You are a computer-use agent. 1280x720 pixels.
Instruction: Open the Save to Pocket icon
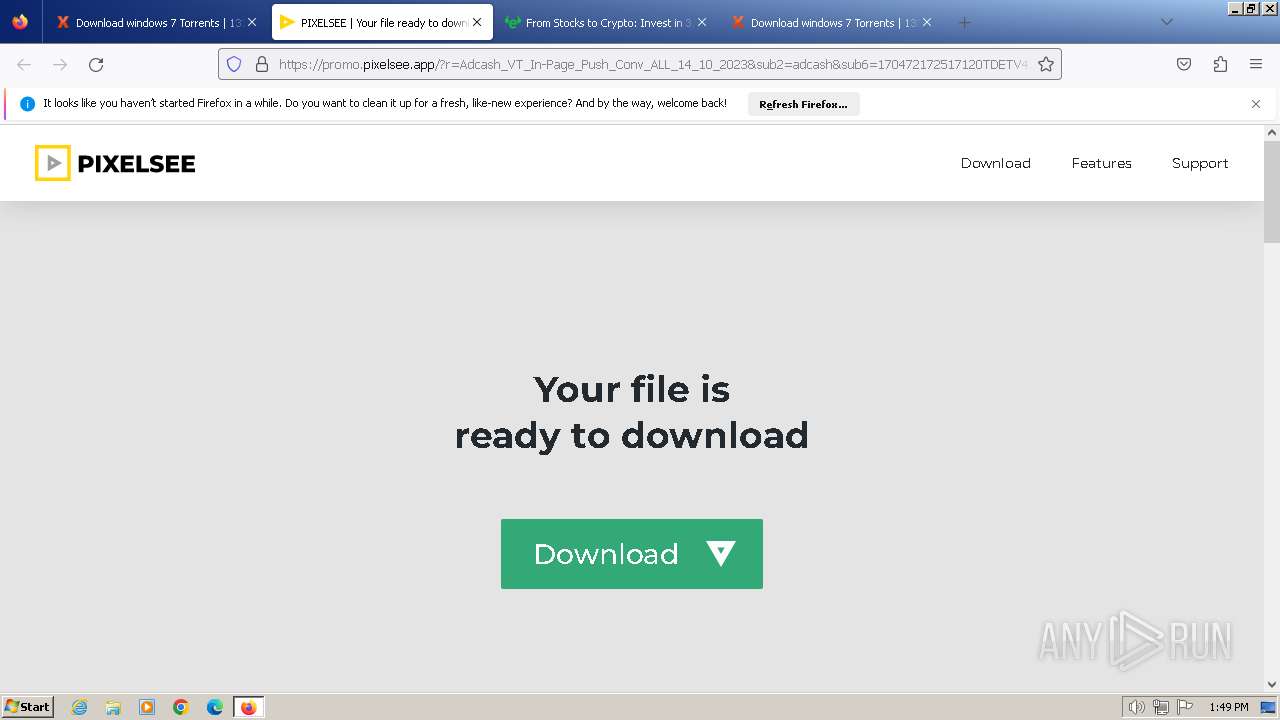tap(1184, 64)
